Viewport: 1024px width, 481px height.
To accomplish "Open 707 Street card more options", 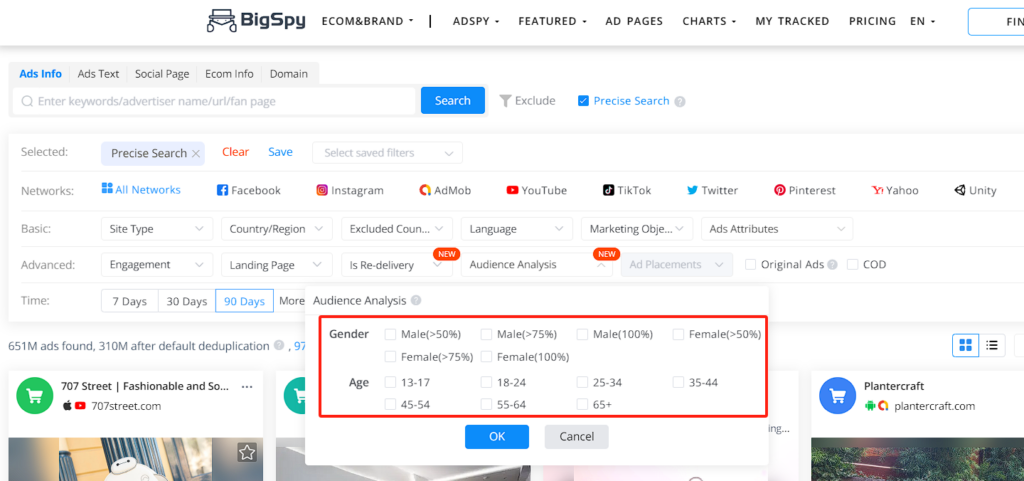I will 247,386.
